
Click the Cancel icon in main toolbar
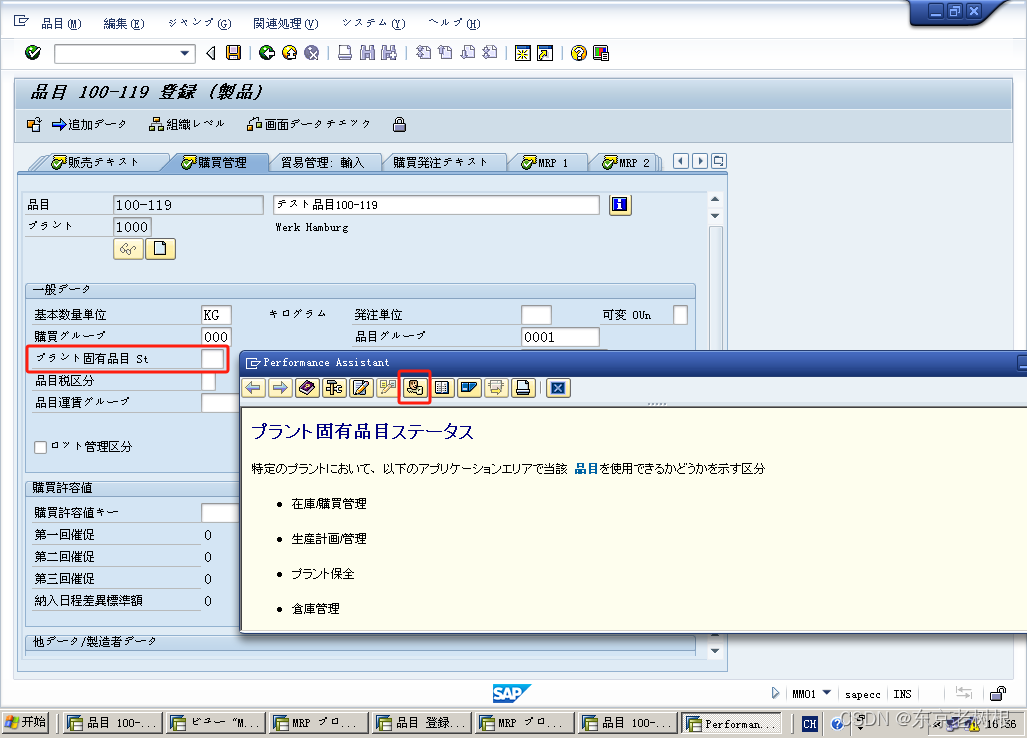[x=312, y=52]
